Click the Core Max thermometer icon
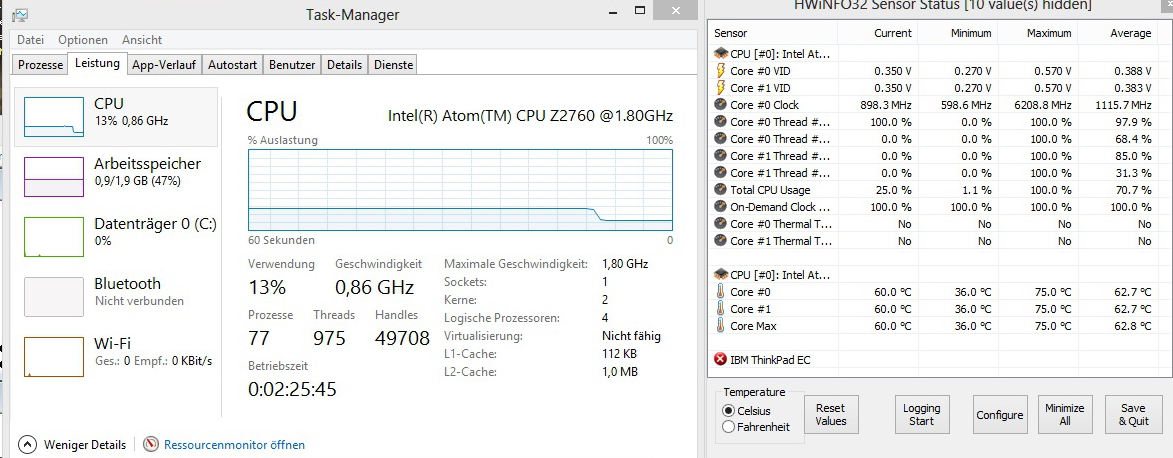 pyautogui.click(x=720, y=326)
